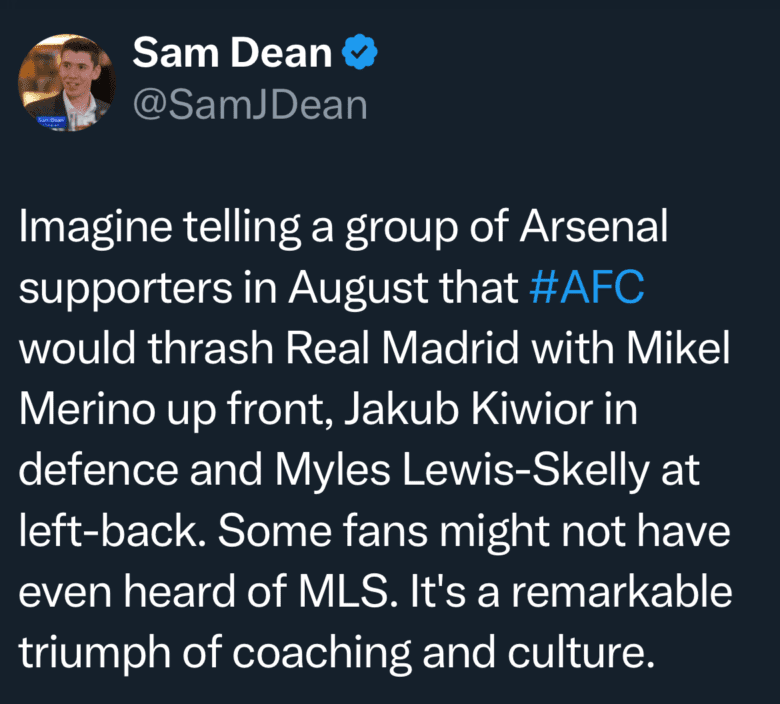
Task: Click the word "supporters" in the tweet
Action: [x=116, y=288]
